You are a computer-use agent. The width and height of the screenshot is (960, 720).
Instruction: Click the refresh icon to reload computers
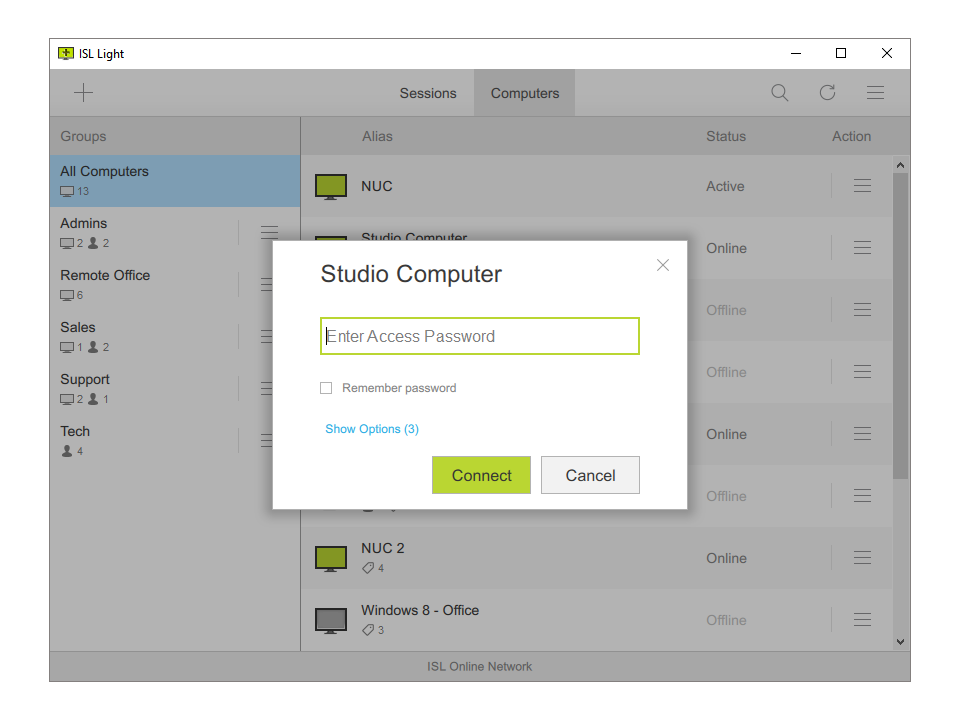(827, 92)
